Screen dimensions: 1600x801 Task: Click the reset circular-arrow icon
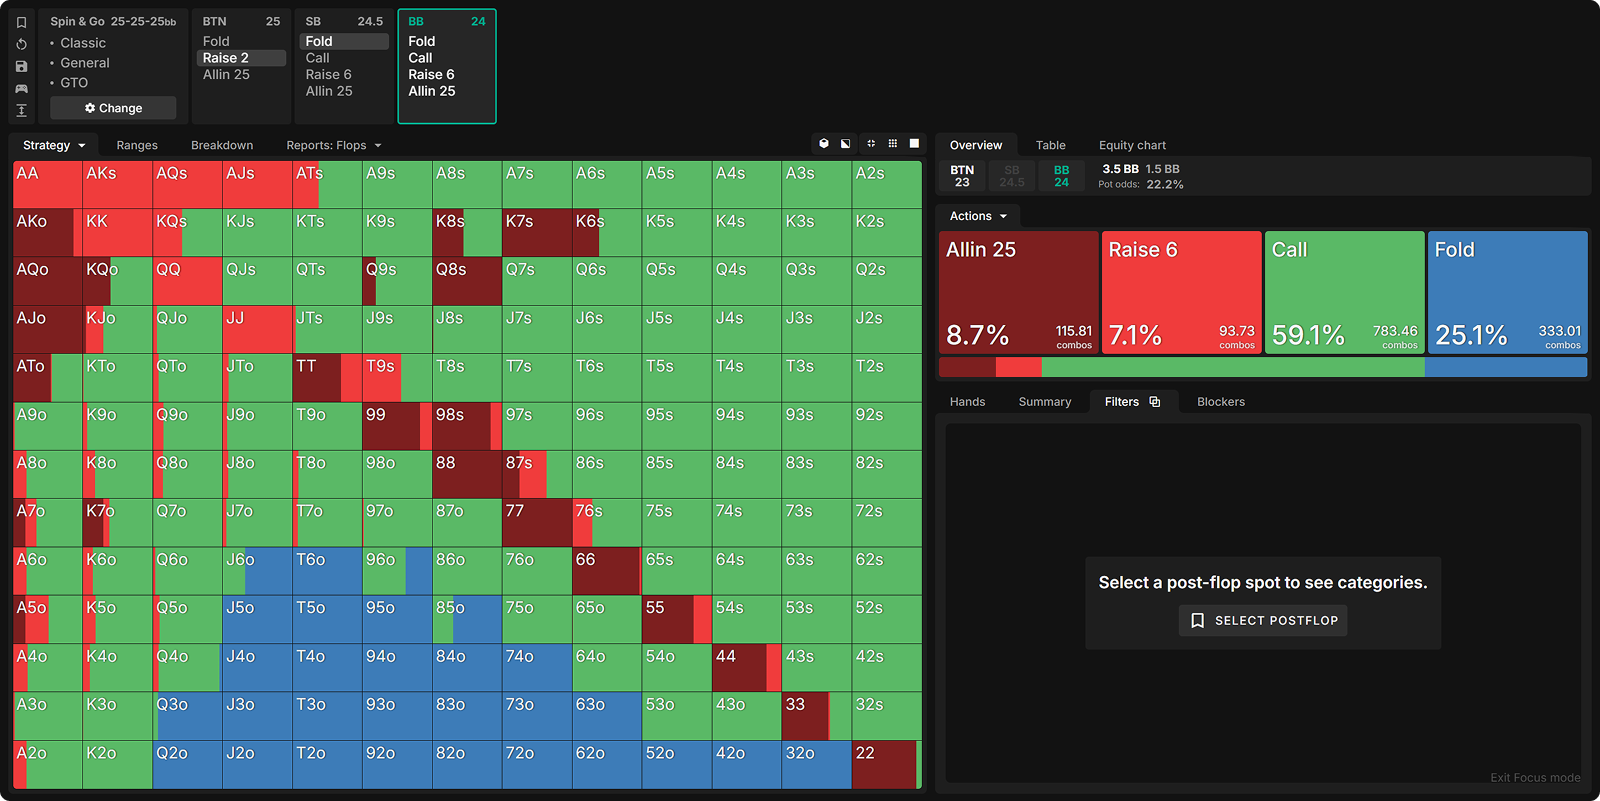21,44
